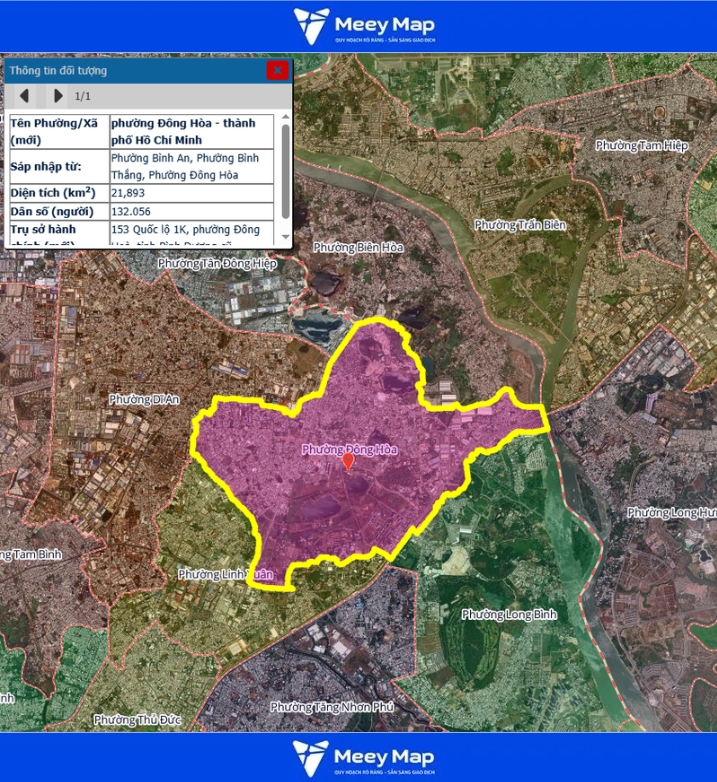This screenshot has width=717, height=782.
Task: Click the Phường Tam Hiệp label
Action: point(642,145)
